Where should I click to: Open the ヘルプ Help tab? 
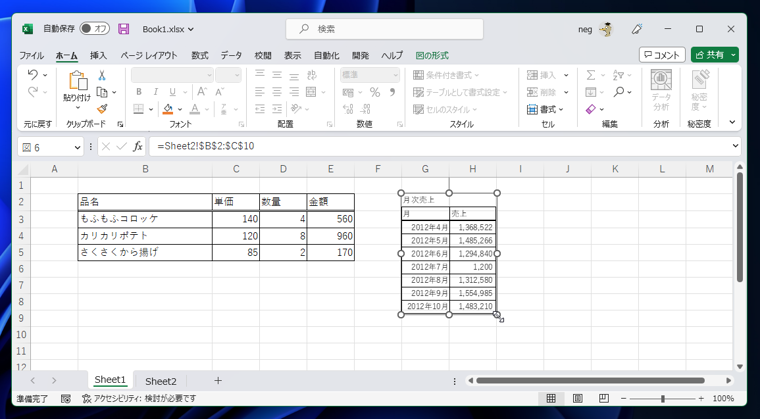(x=392, y=55)
